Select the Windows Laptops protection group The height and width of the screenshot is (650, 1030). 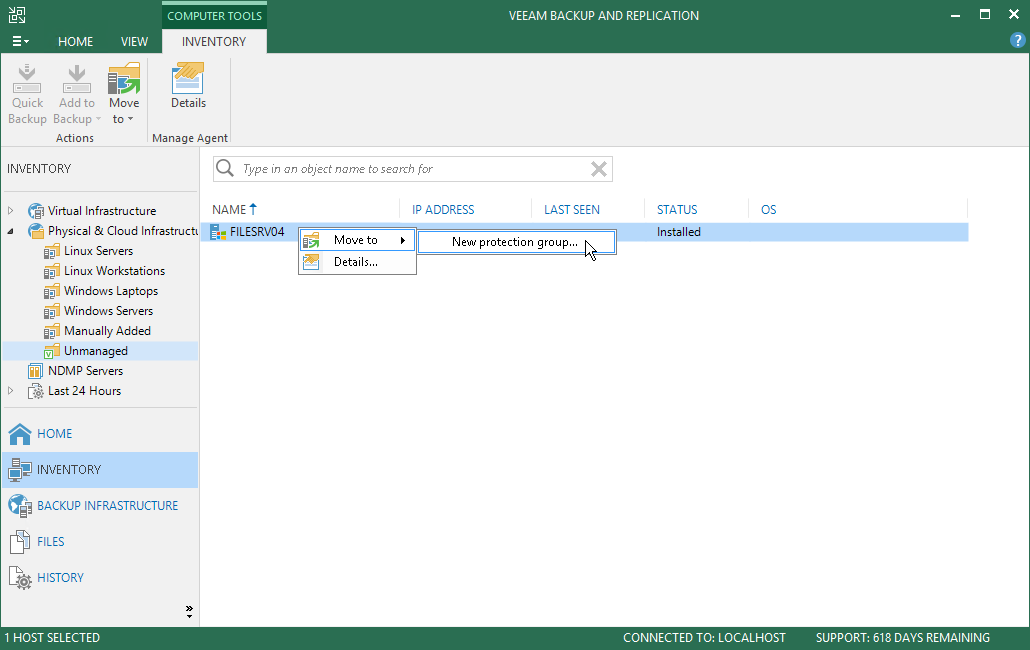click(x=111, y=291)
